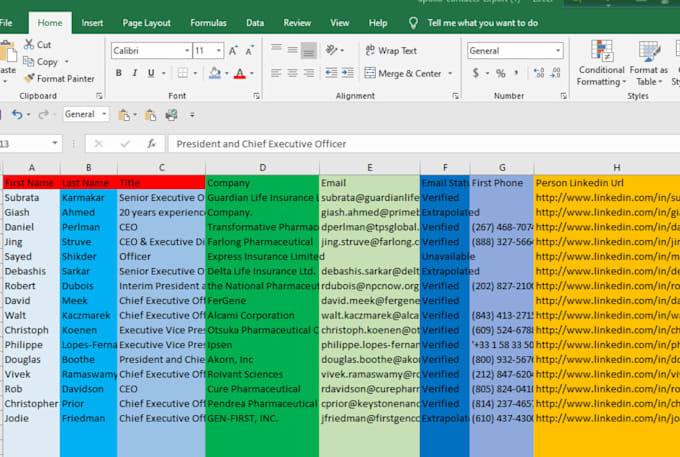
Task: Open the Home tab
Action: click(50, 23)
